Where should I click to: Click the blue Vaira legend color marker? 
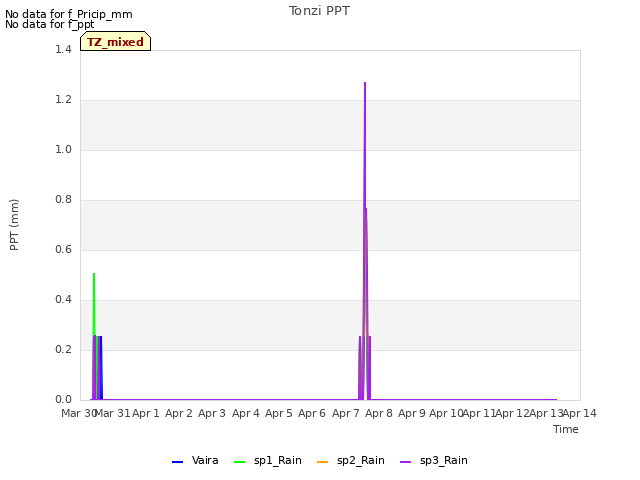pyautogui.click(x=178, y=462)
